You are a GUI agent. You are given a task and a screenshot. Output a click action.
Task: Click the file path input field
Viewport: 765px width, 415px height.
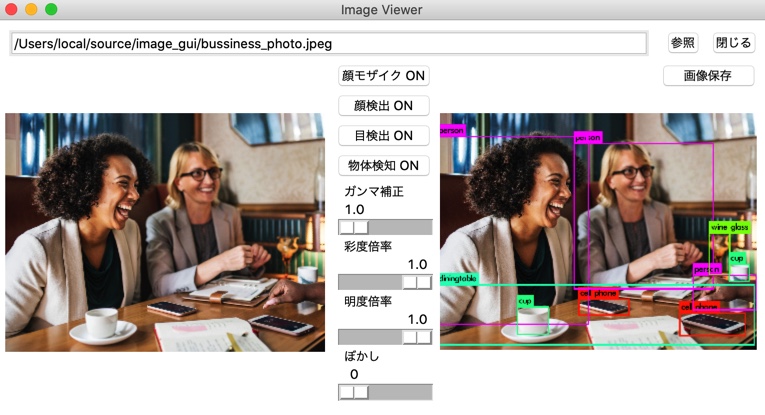click(329, 44)
